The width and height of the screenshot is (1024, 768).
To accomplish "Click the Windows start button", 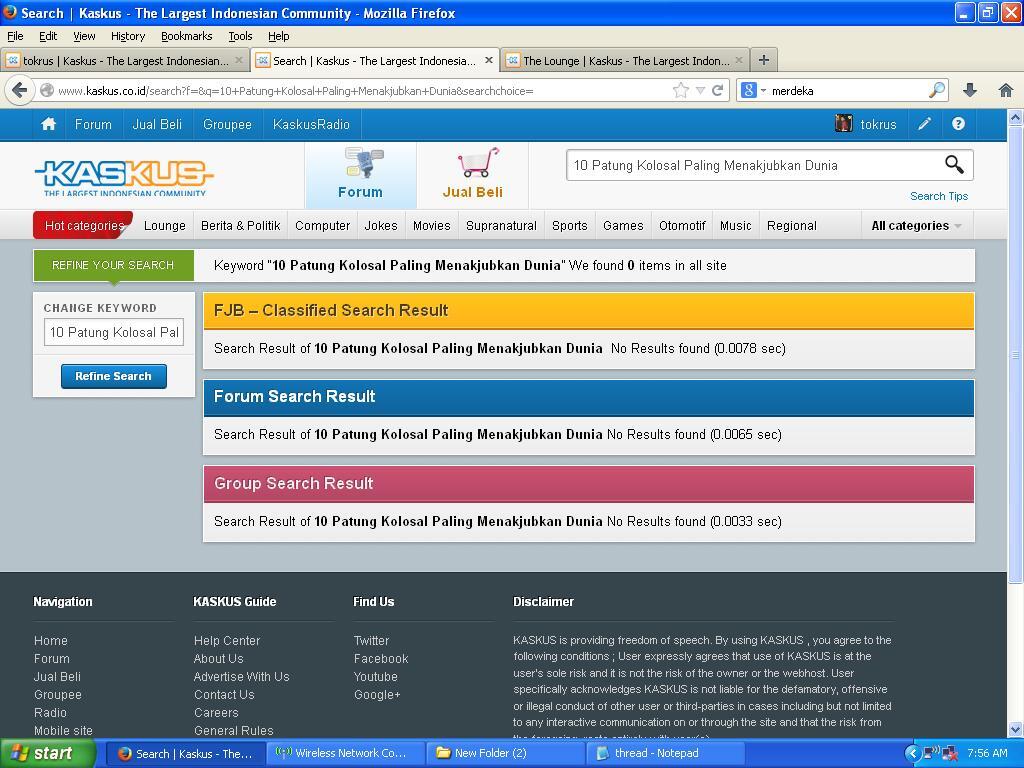I will coord(48,754).
